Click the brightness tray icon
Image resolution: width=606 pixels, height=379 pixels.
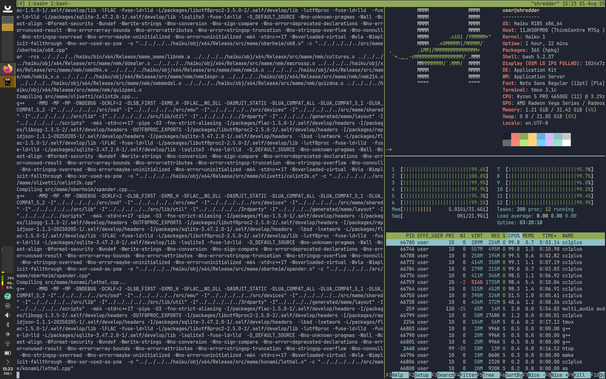(x=7, y=334)
